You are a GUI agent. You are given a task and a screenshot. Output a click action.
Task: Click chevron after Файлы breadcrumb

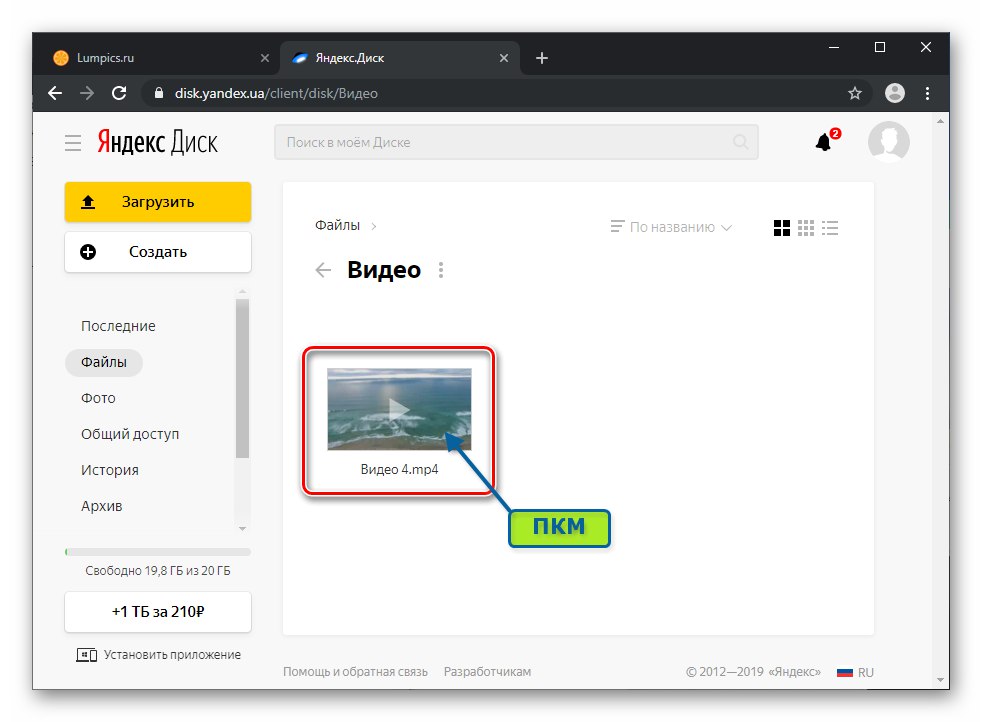[x=373, y=226]
